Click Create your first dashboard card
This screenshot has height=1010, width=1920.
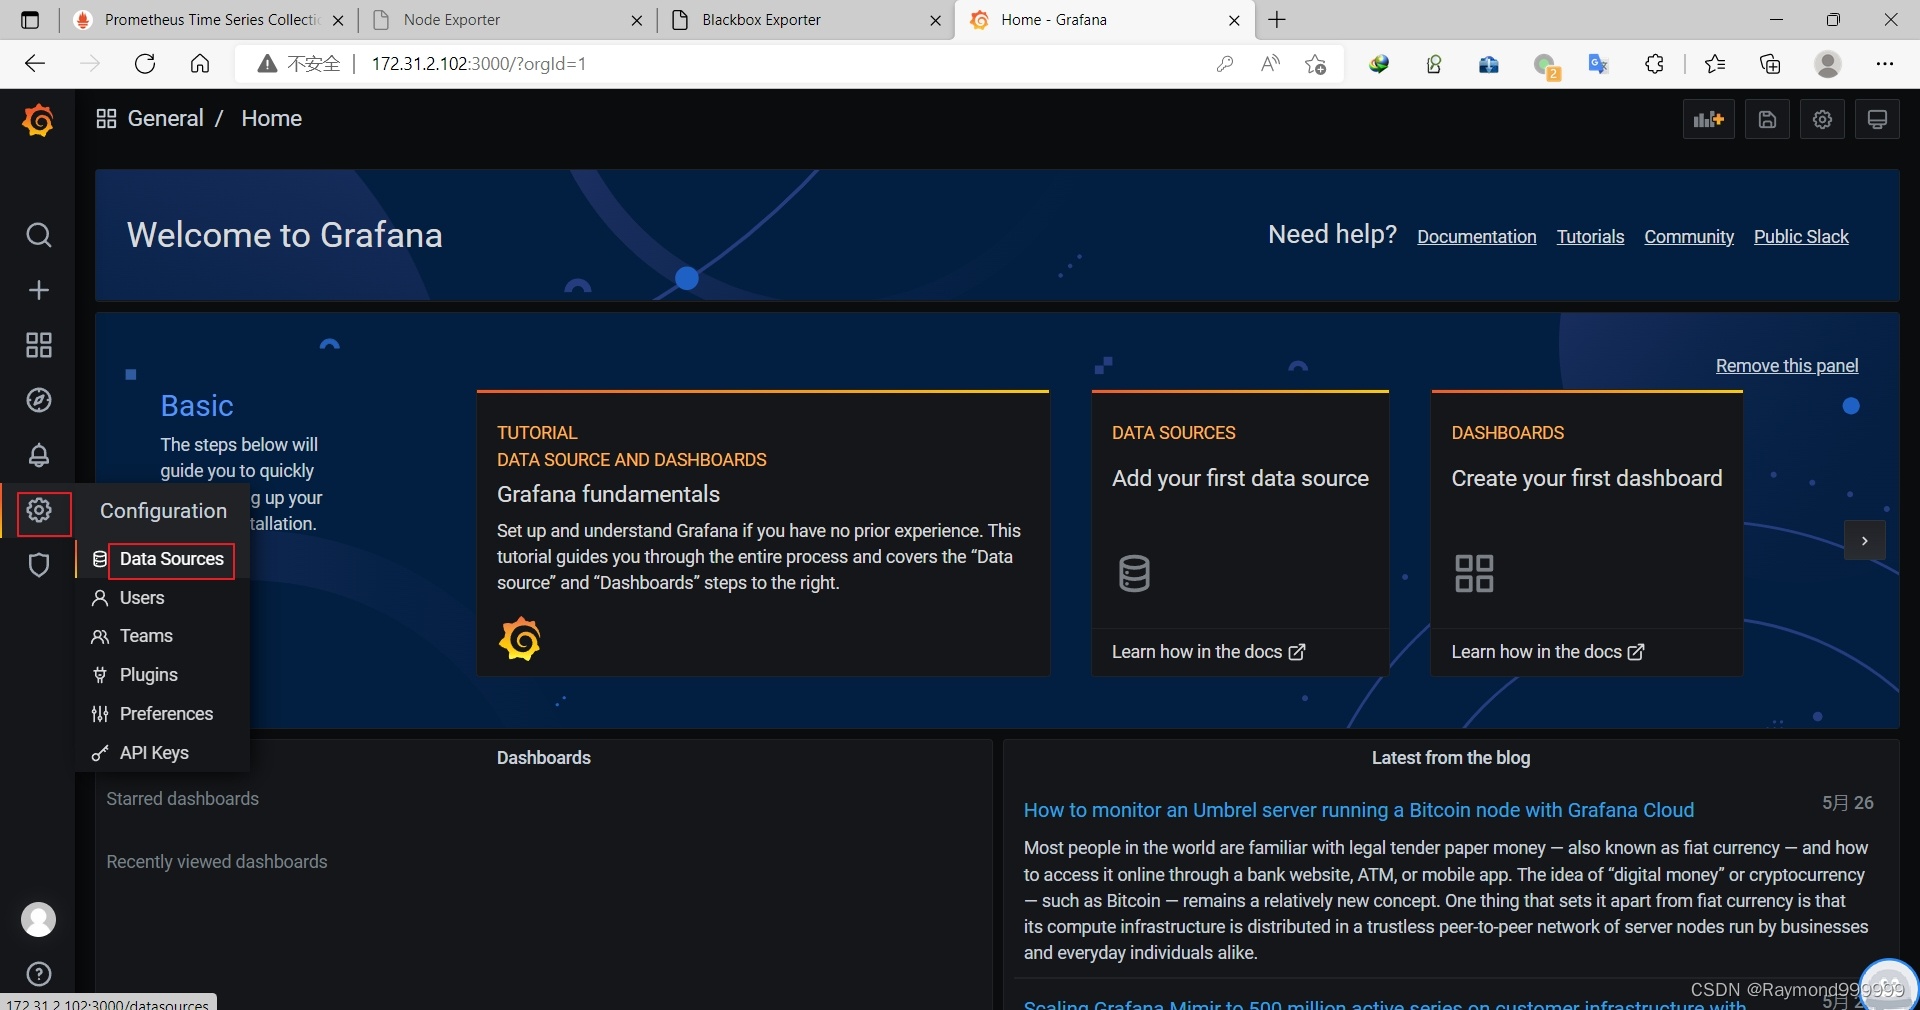[1587, 533]
